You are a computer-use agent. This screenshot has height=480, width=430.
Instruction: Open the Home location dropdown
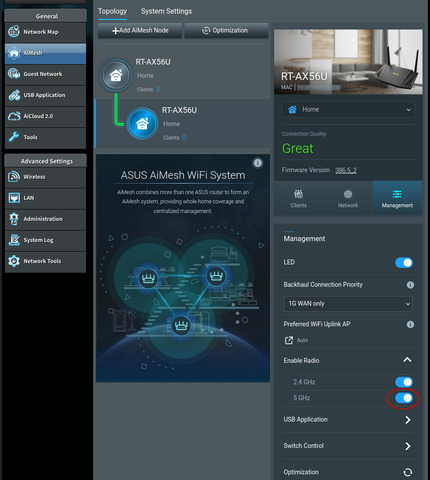[x=348, y=110]
